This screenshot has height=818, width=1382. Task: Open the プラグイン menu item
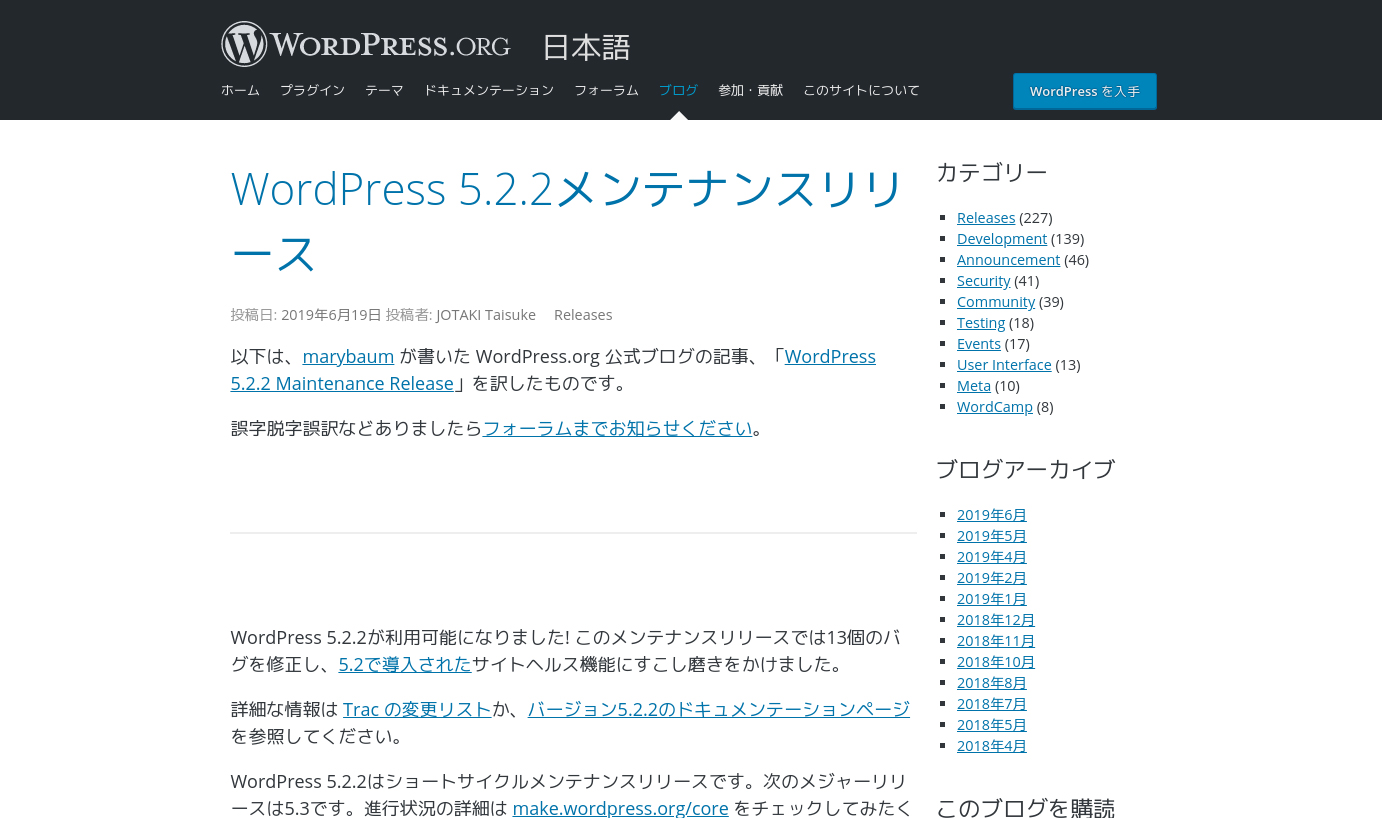point(312,90)
